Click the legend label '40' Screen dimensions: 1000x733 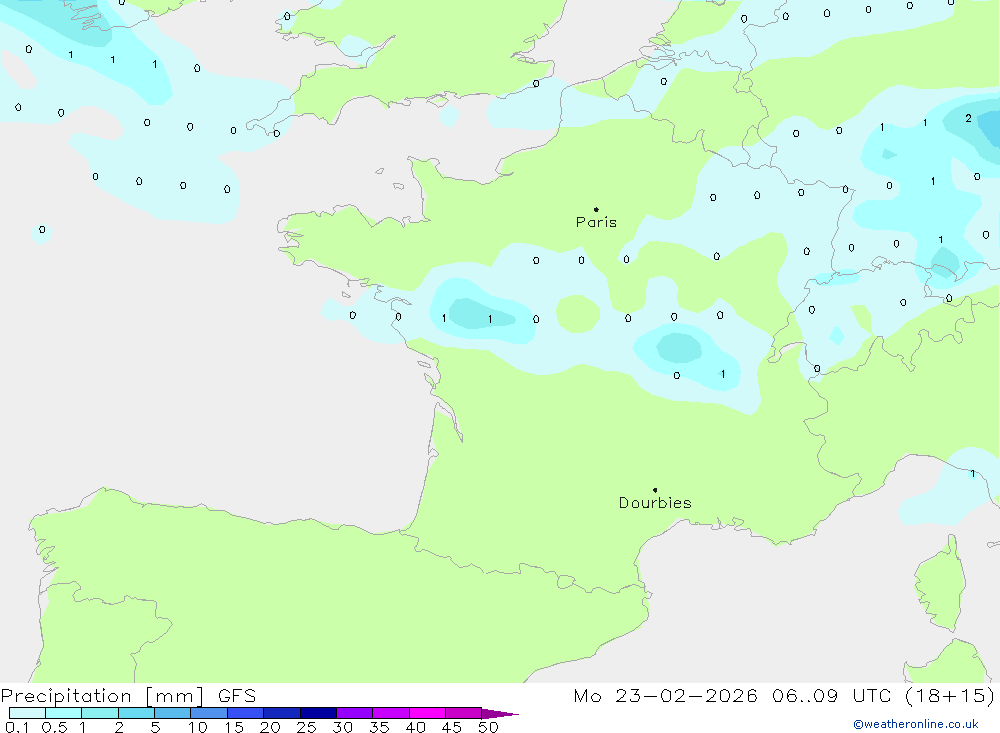point(416,727)
